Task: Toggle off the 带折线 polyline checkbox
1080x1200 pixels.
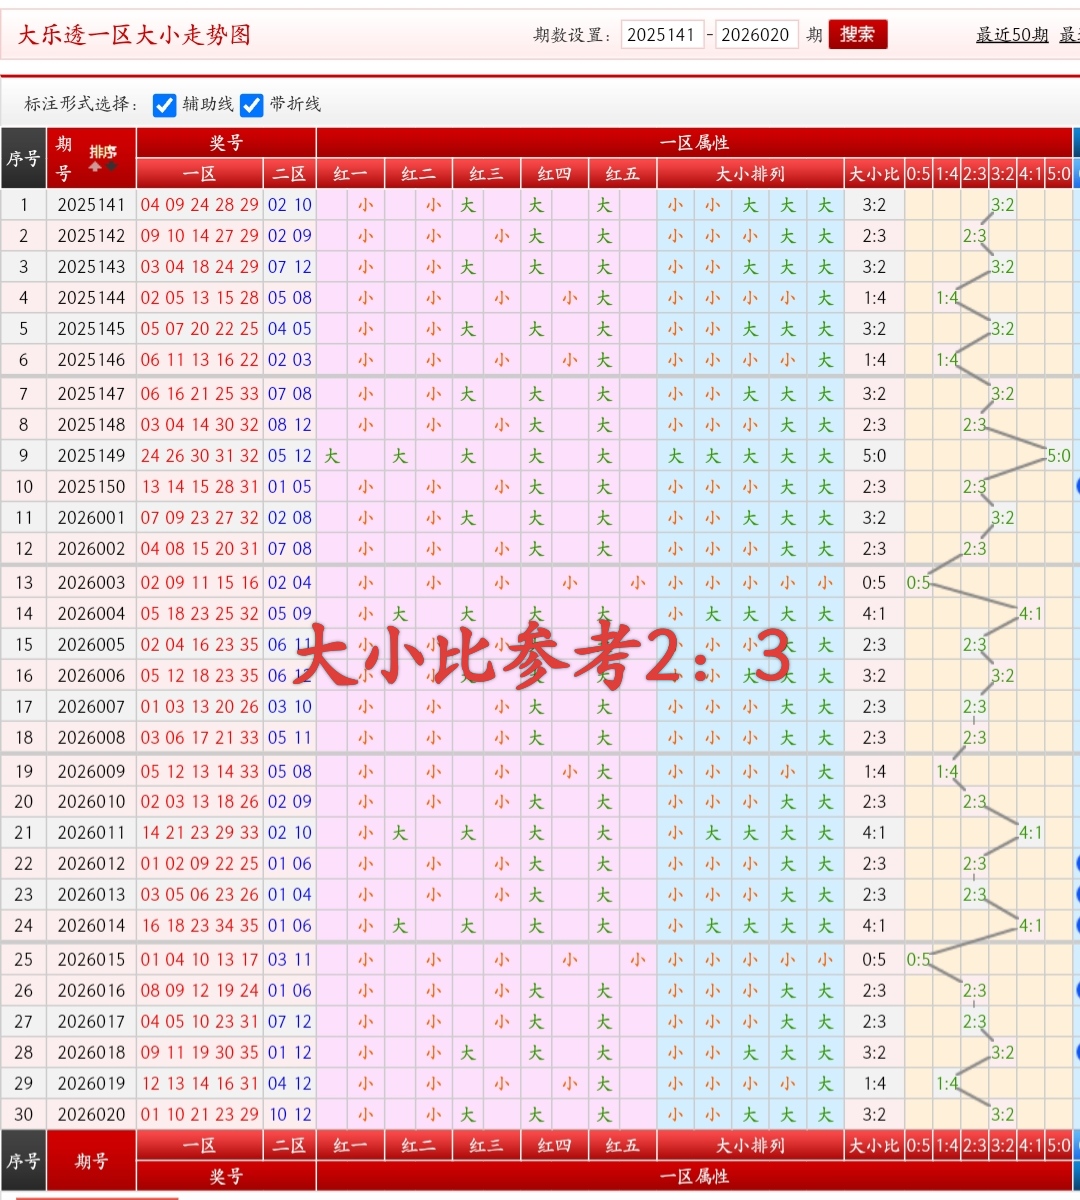Action: click(x=251, y=104)
